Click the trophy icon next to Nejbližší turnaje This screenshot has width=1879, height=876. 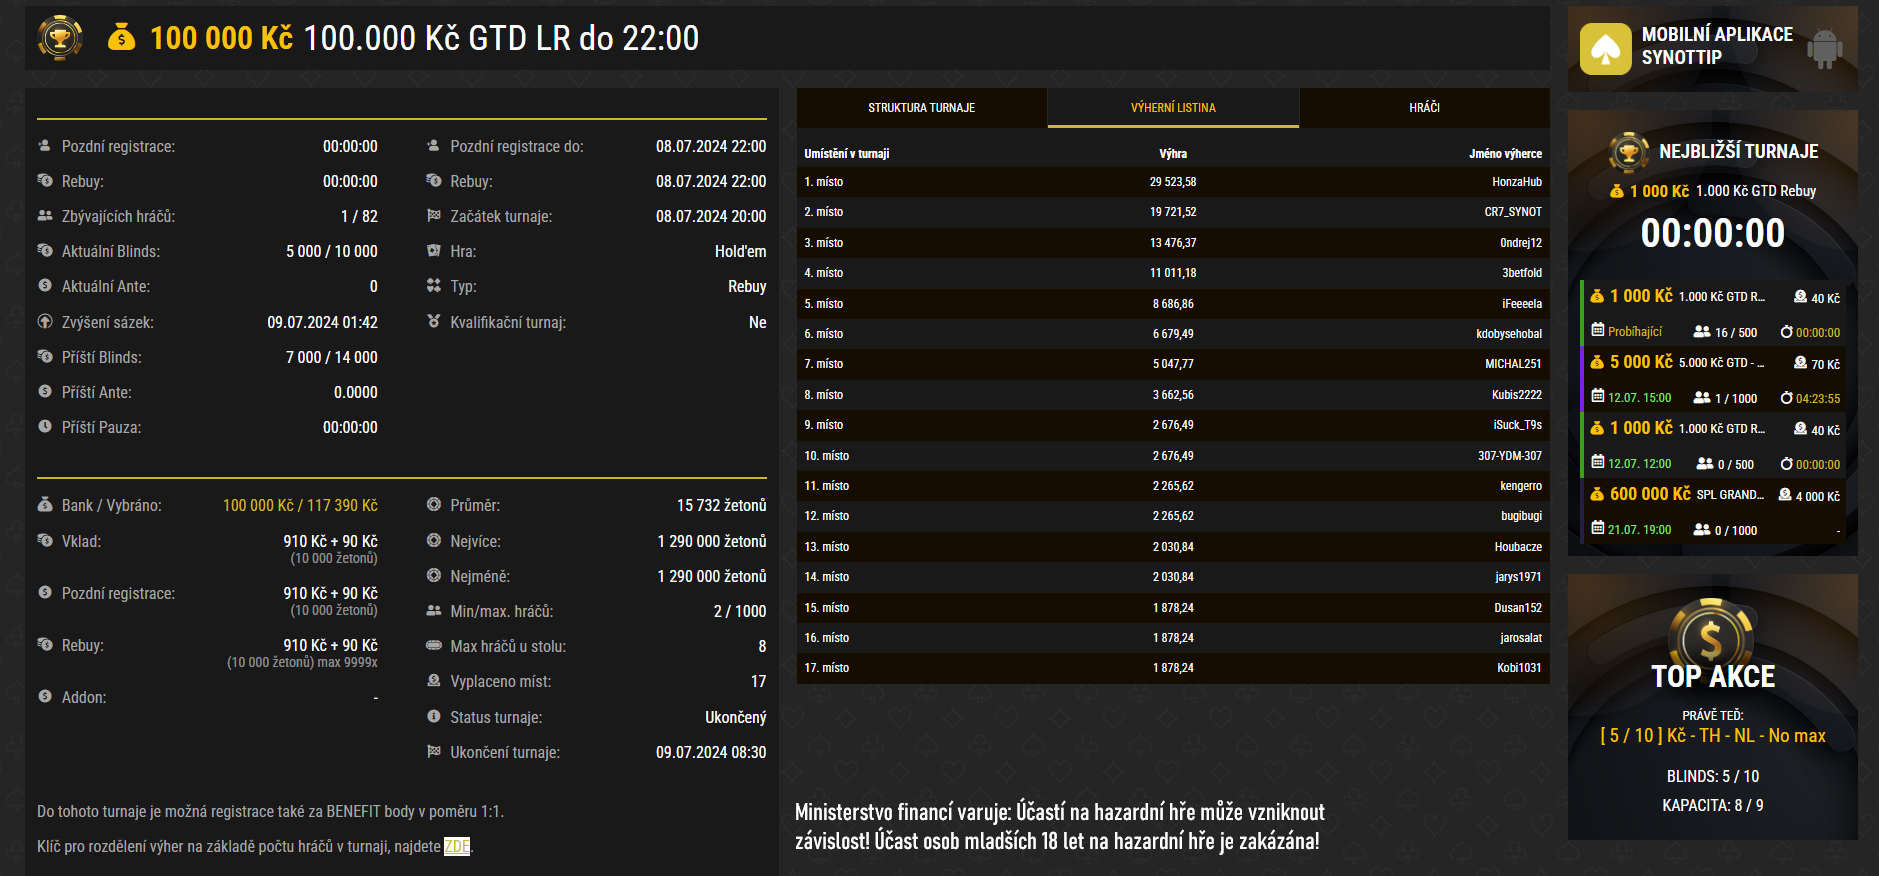(1628, 152)
